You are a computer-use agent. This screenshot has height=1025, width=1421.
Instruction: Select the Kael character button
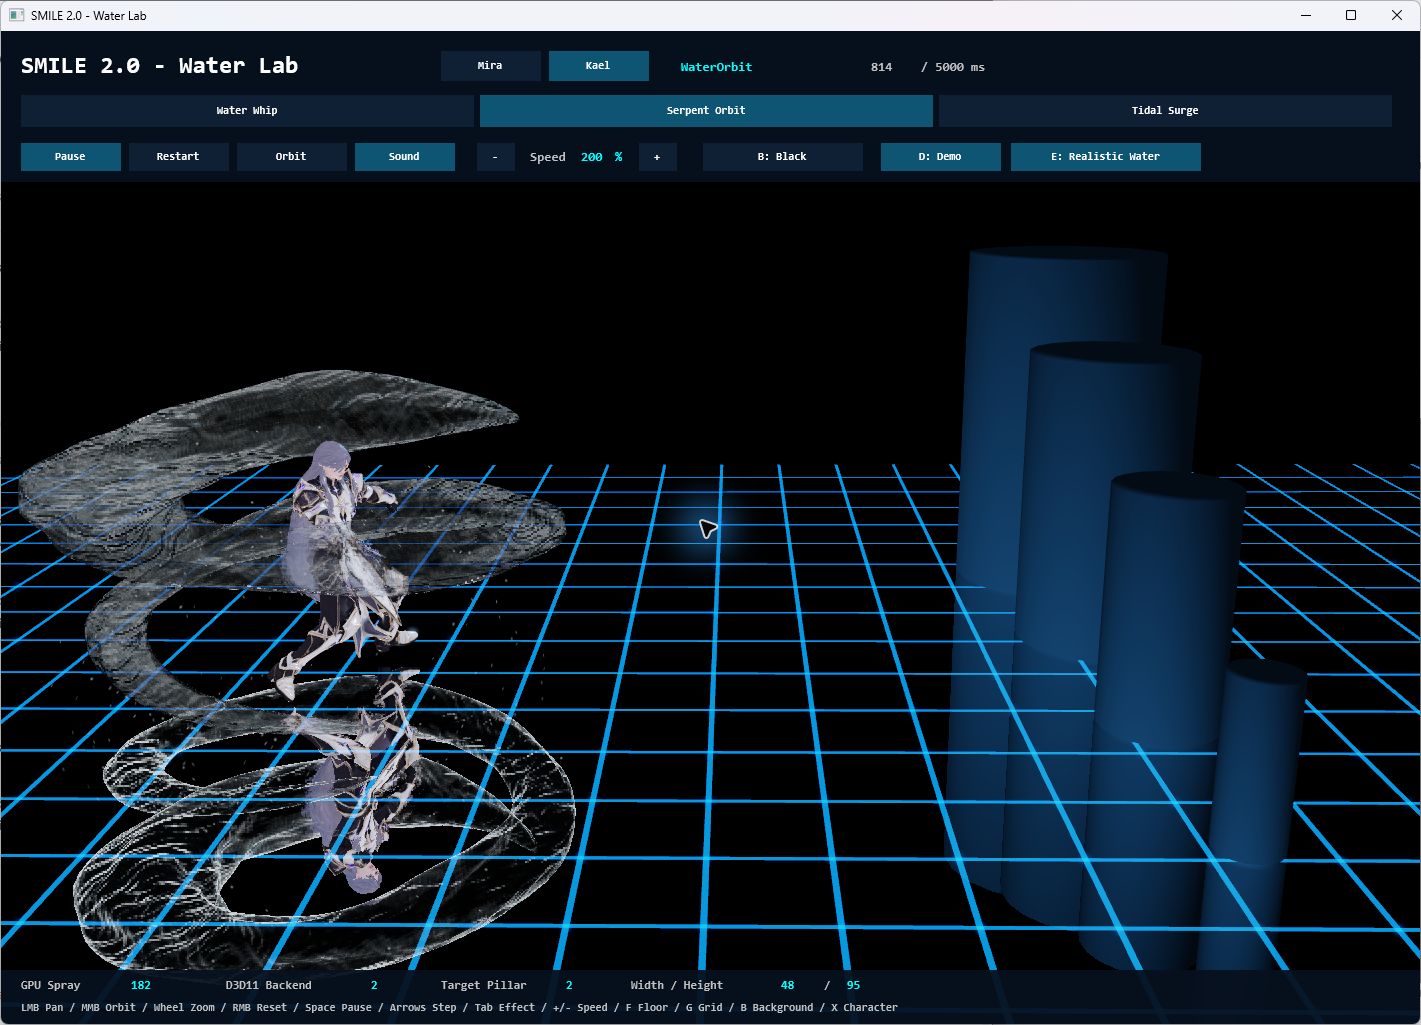click(x=598, y=66)
